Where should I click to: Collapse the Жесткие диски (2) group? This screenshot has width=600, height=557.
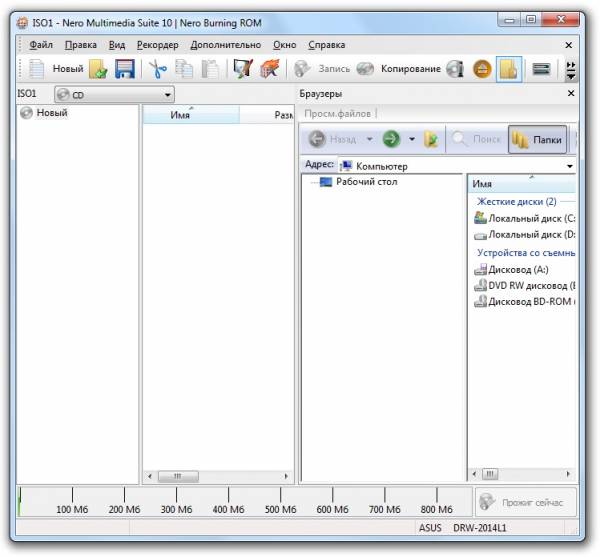click(x=517, y=202)
